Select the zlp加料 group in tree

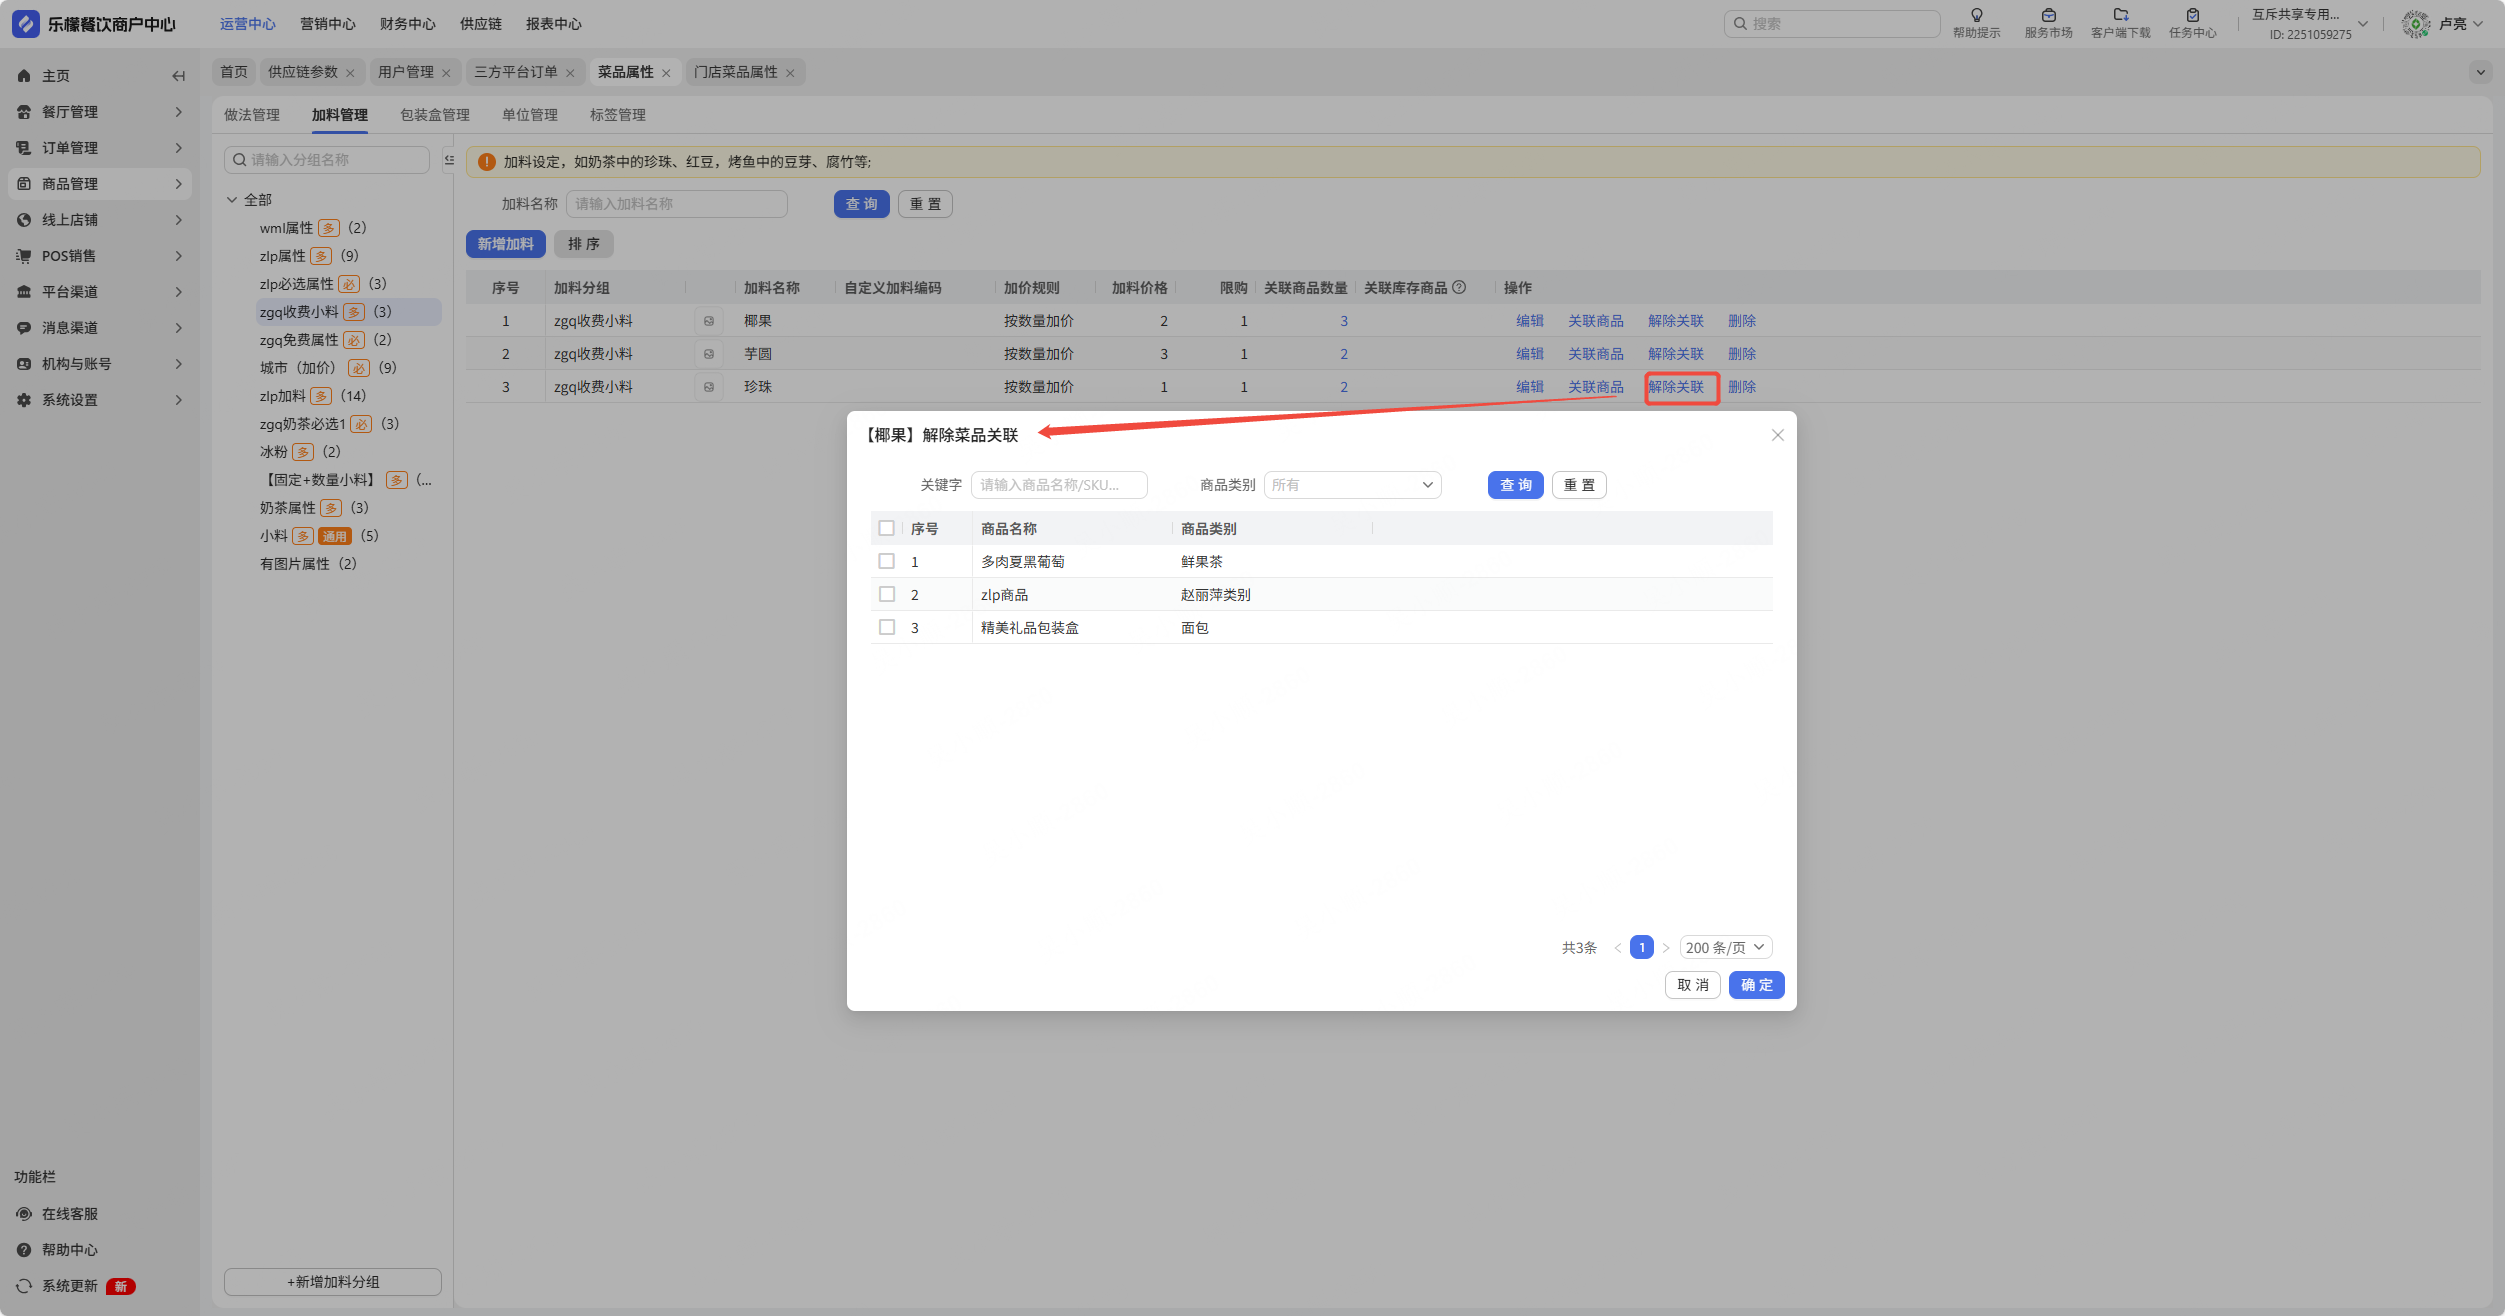click(x=282, y=396)
